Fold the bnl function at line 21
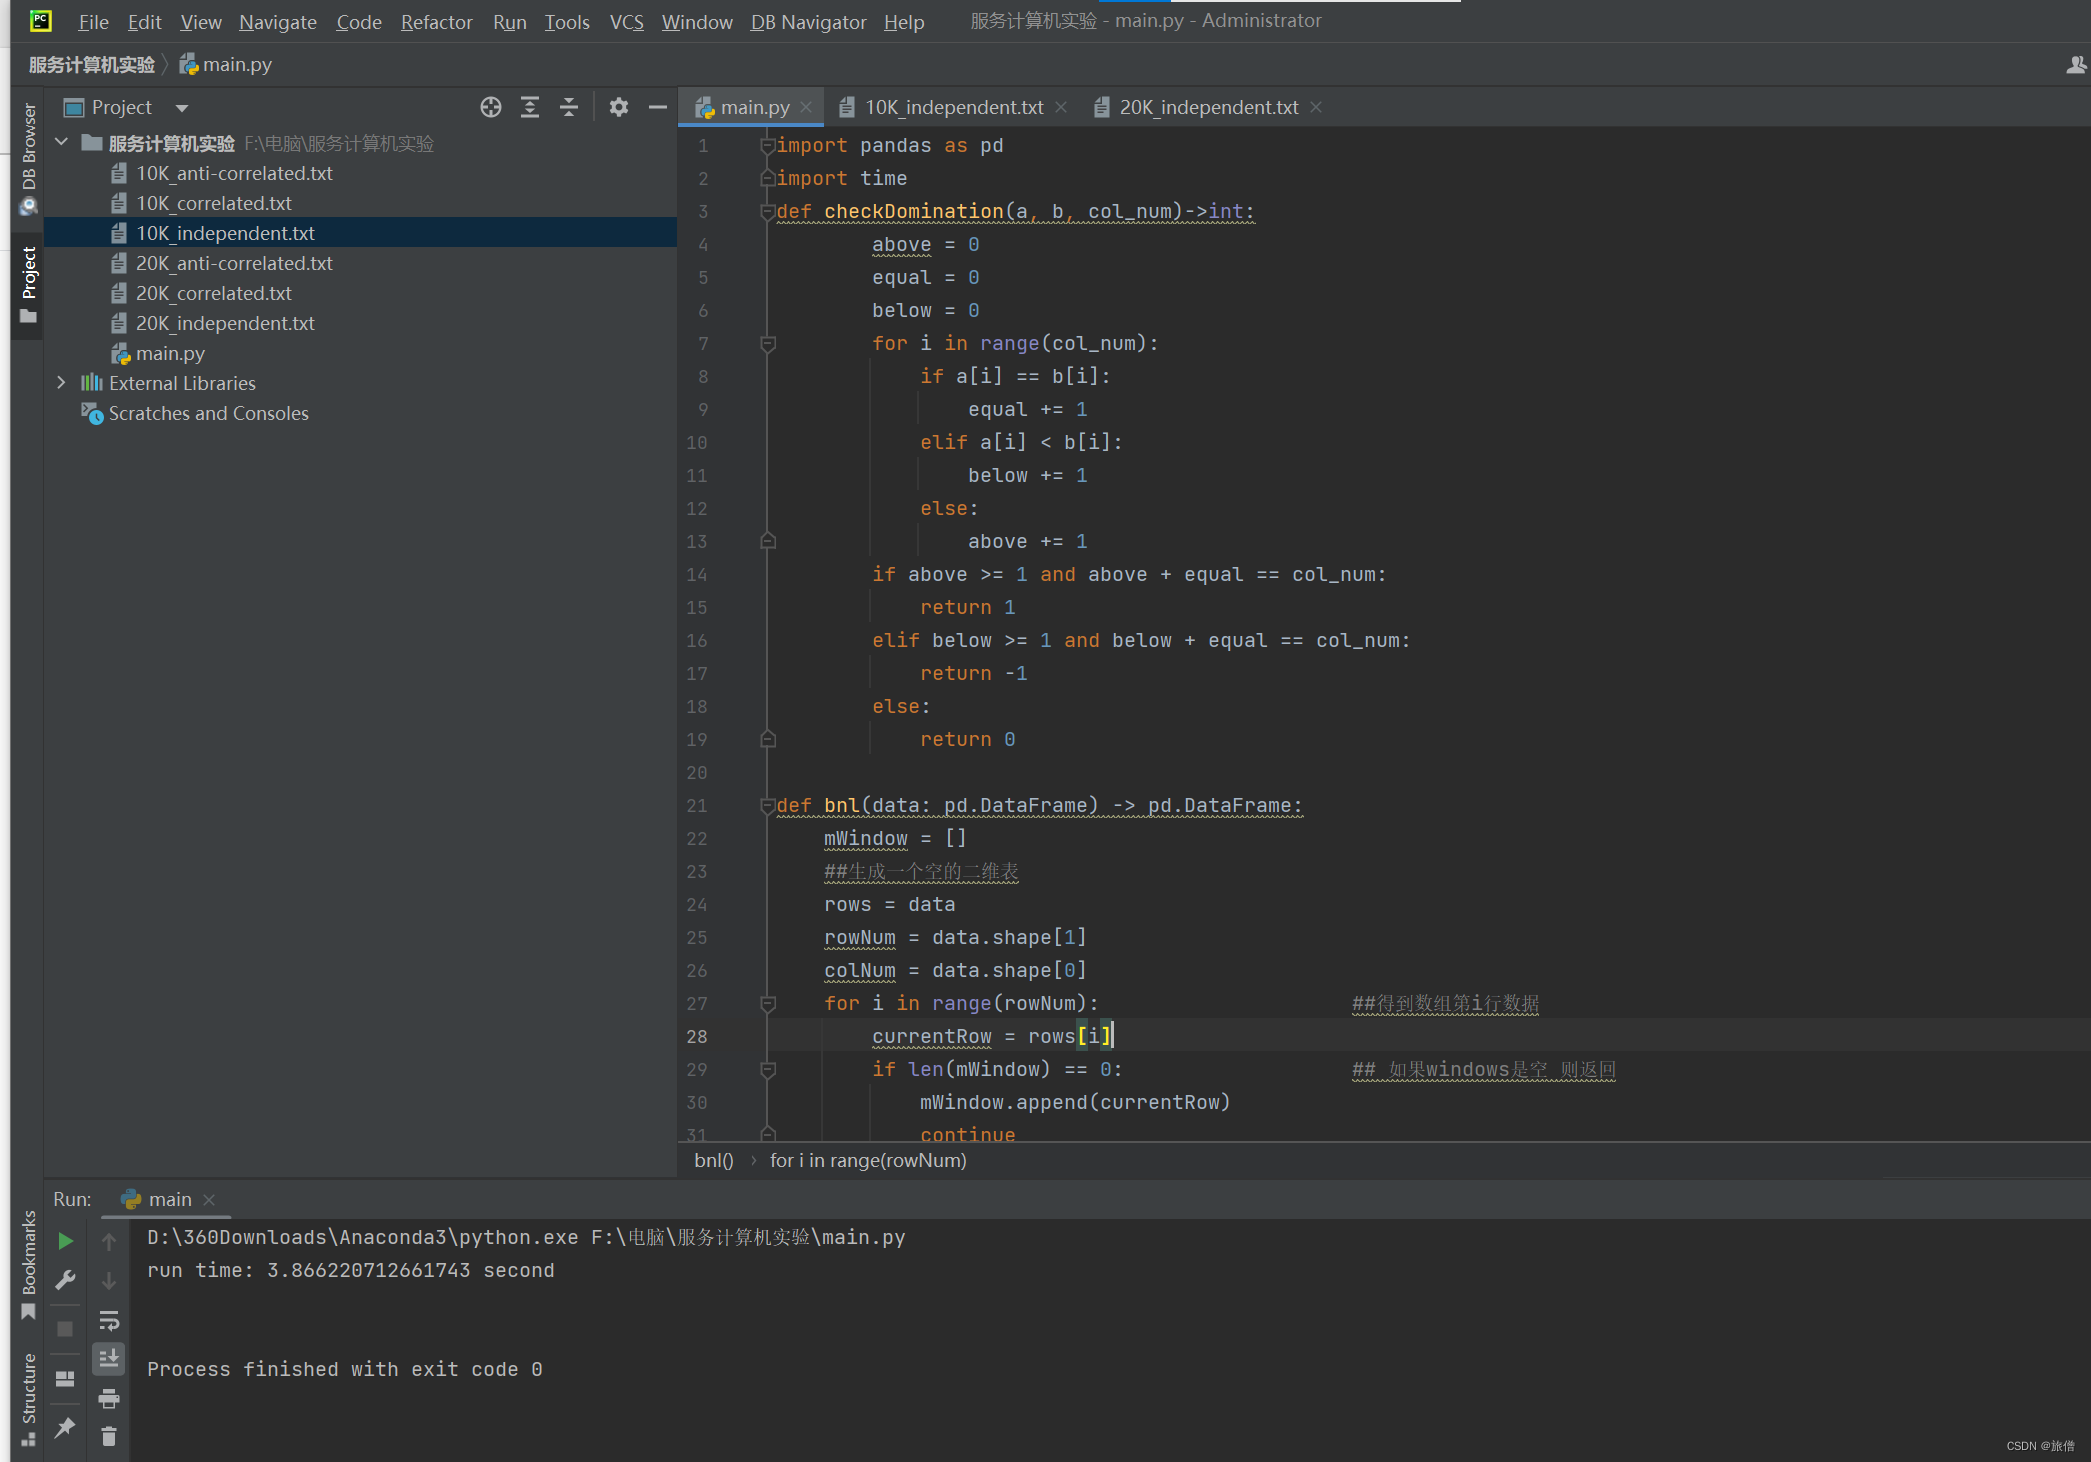 (767, 805)
